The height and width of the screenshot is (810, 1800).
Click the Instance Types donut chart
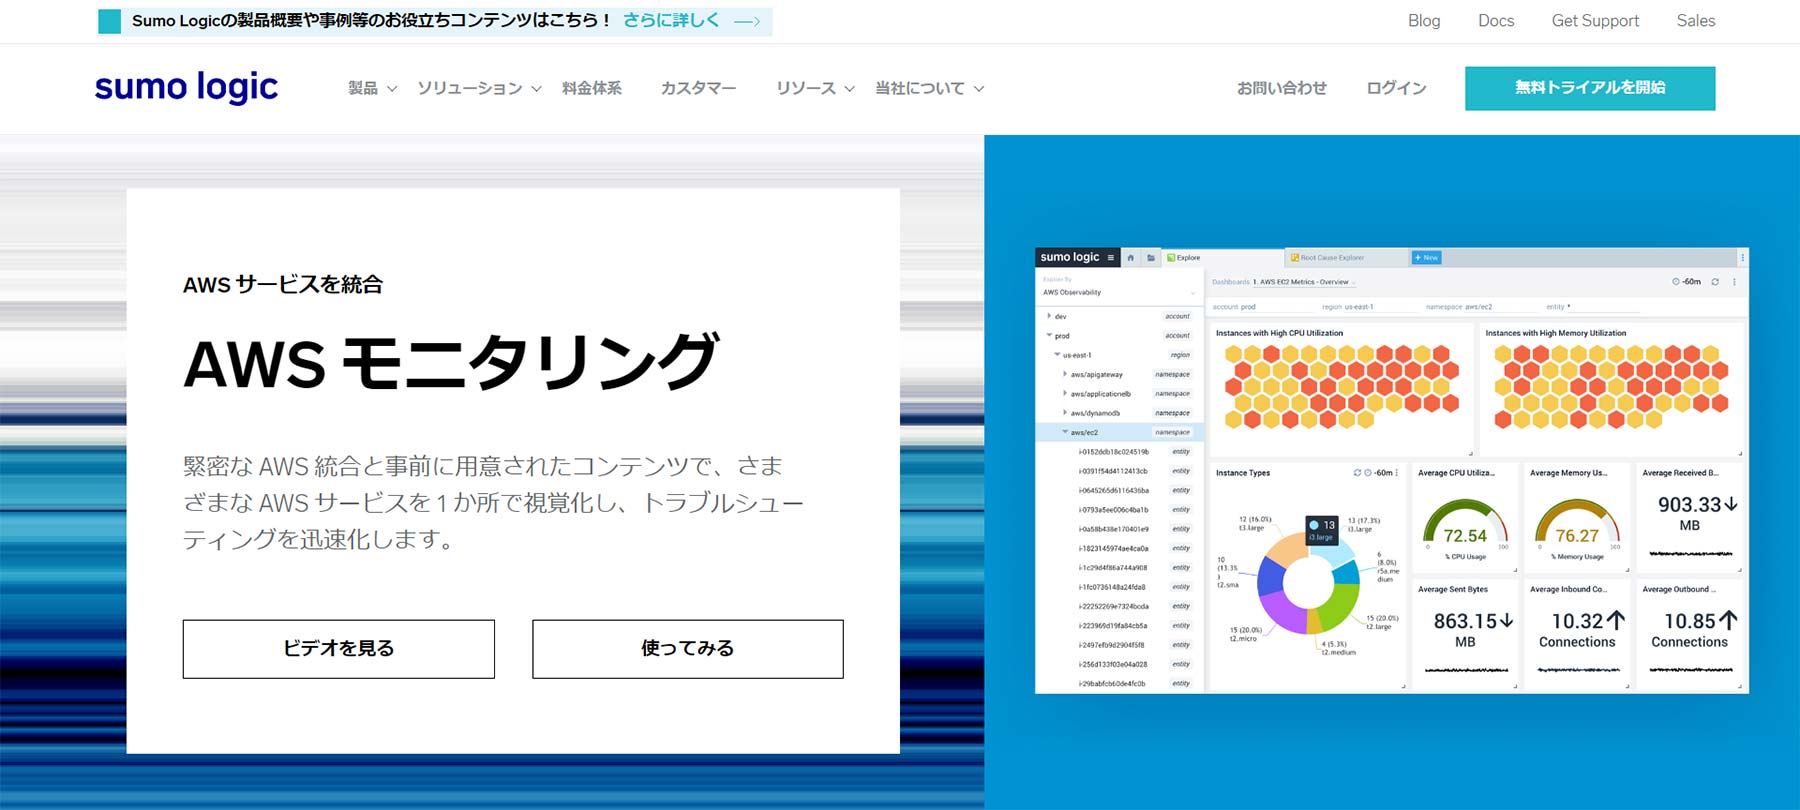[1308, 582]
